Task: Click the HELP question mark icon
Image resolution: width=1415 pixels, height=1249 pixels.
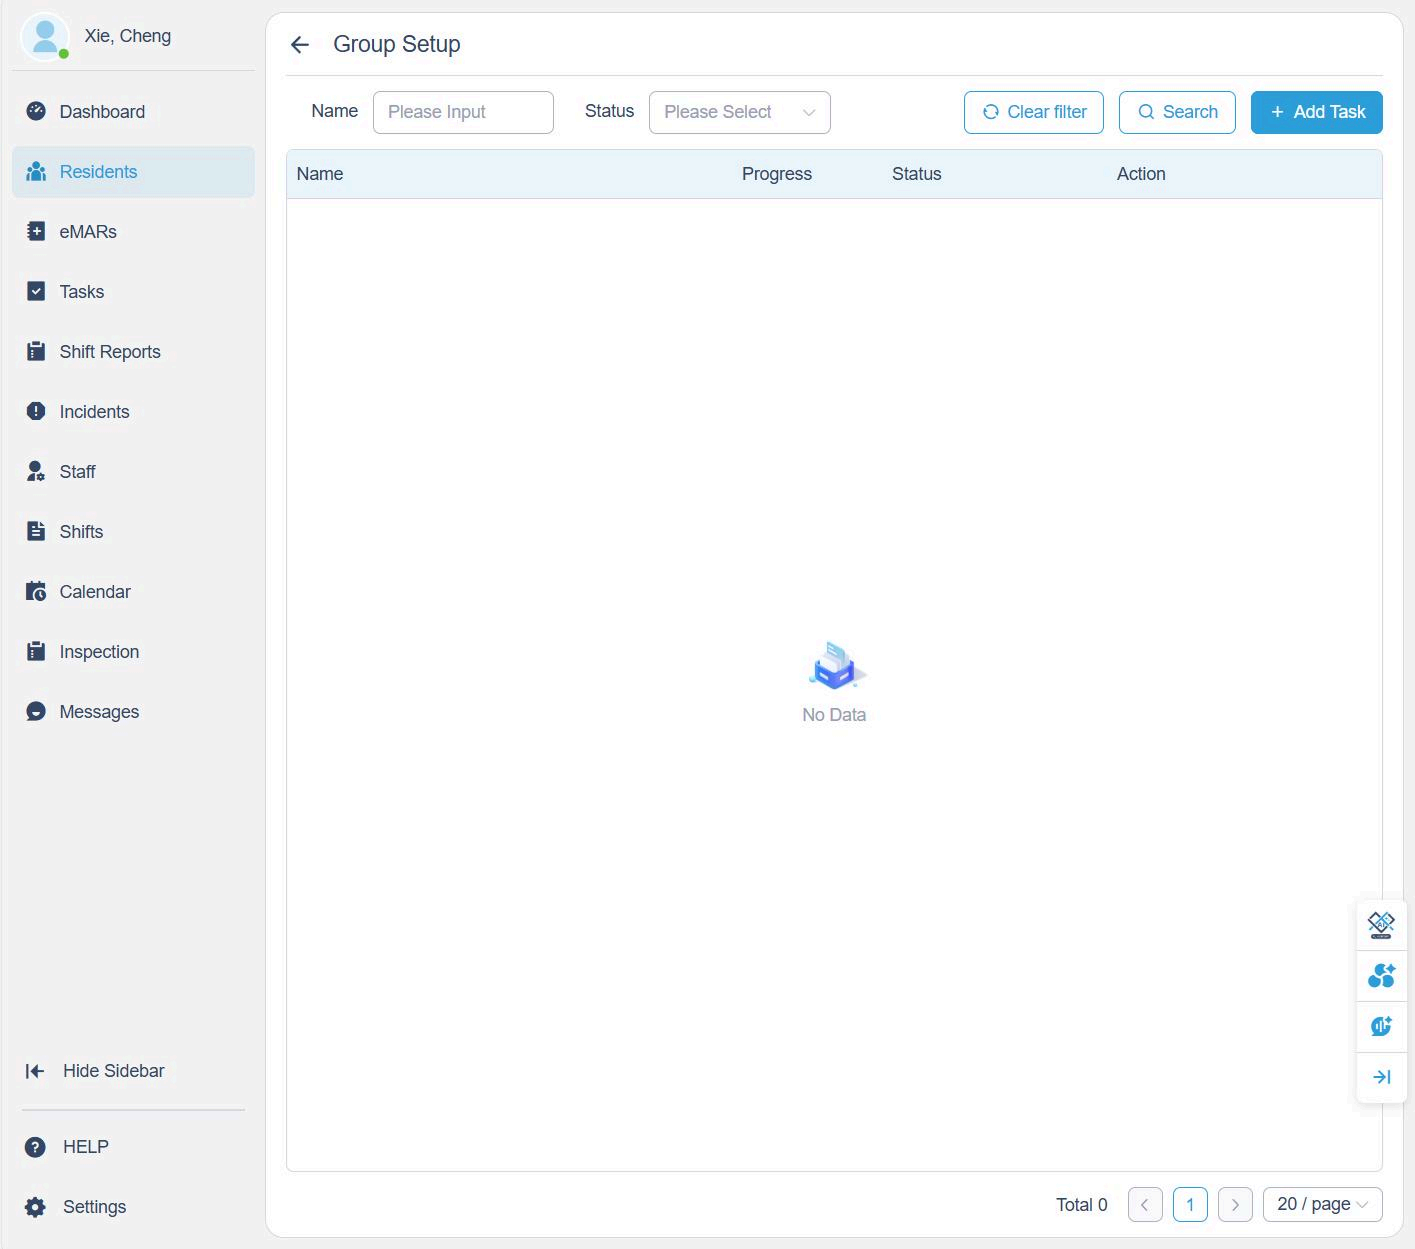Action: (35, 1147)
